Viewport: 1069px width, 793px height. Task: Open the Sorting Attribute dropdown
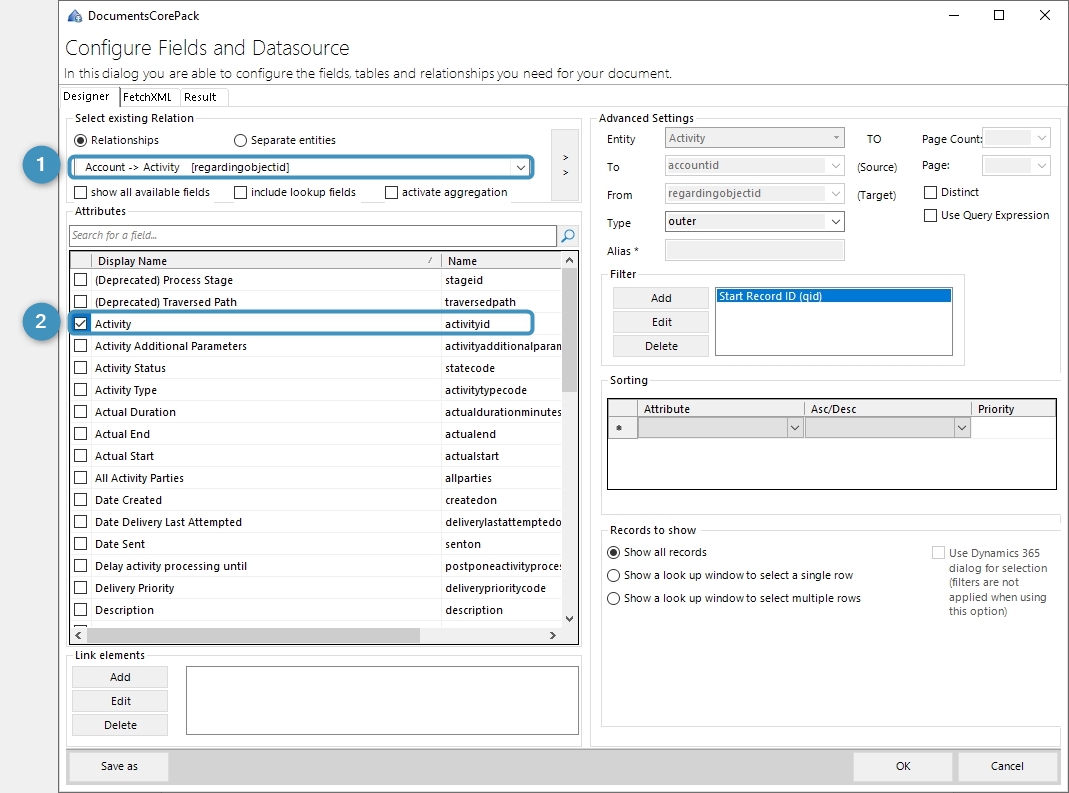(x=794, y=428)
